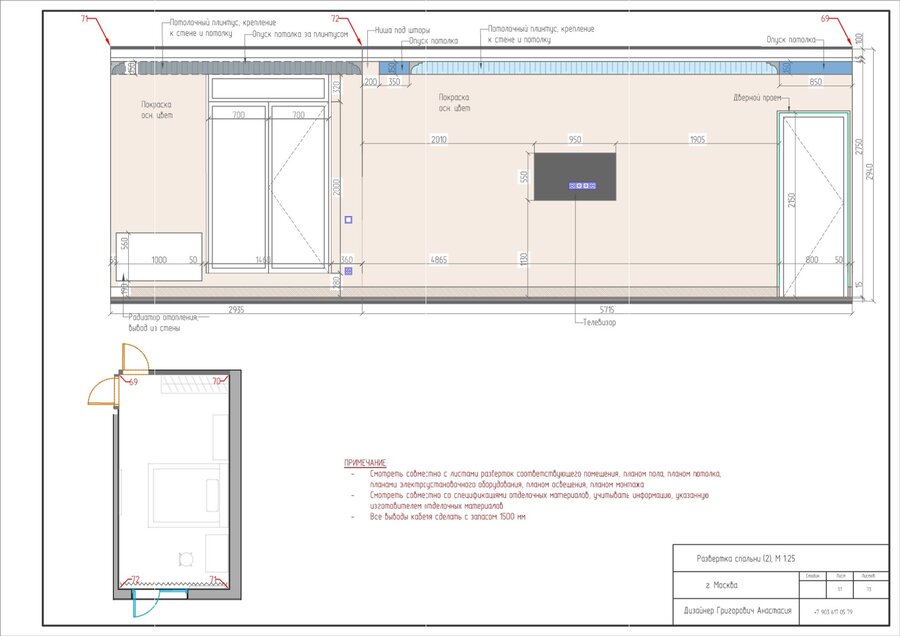Select the radiator rectangle under the window
The height and width of the screenshot is (636, 900).
(159, 257)
